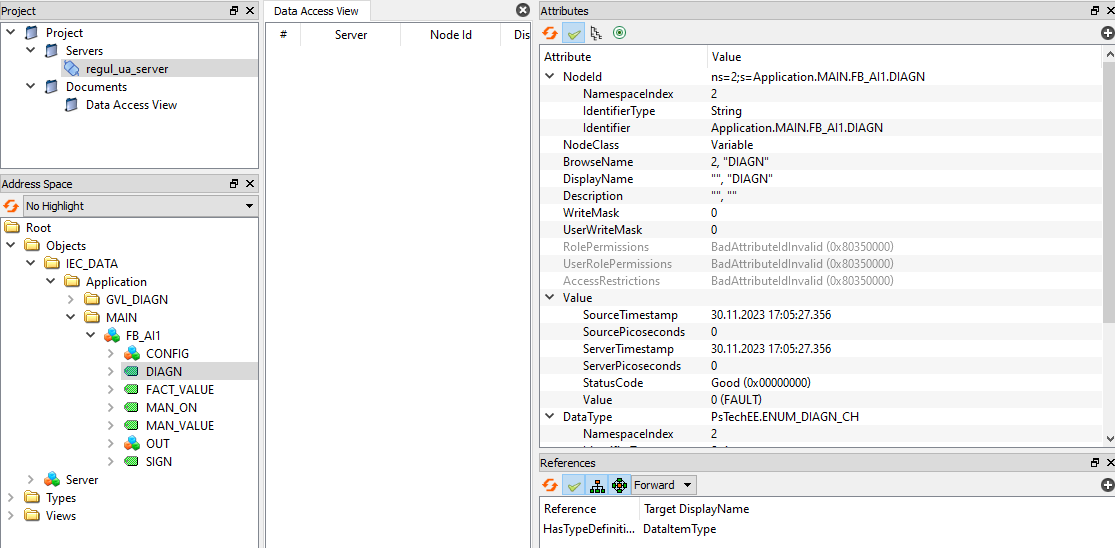The image size is (1115, 548).
Task: Toggle the green checkmark in Attributes toolbar
Action: [x=574, y=33]
